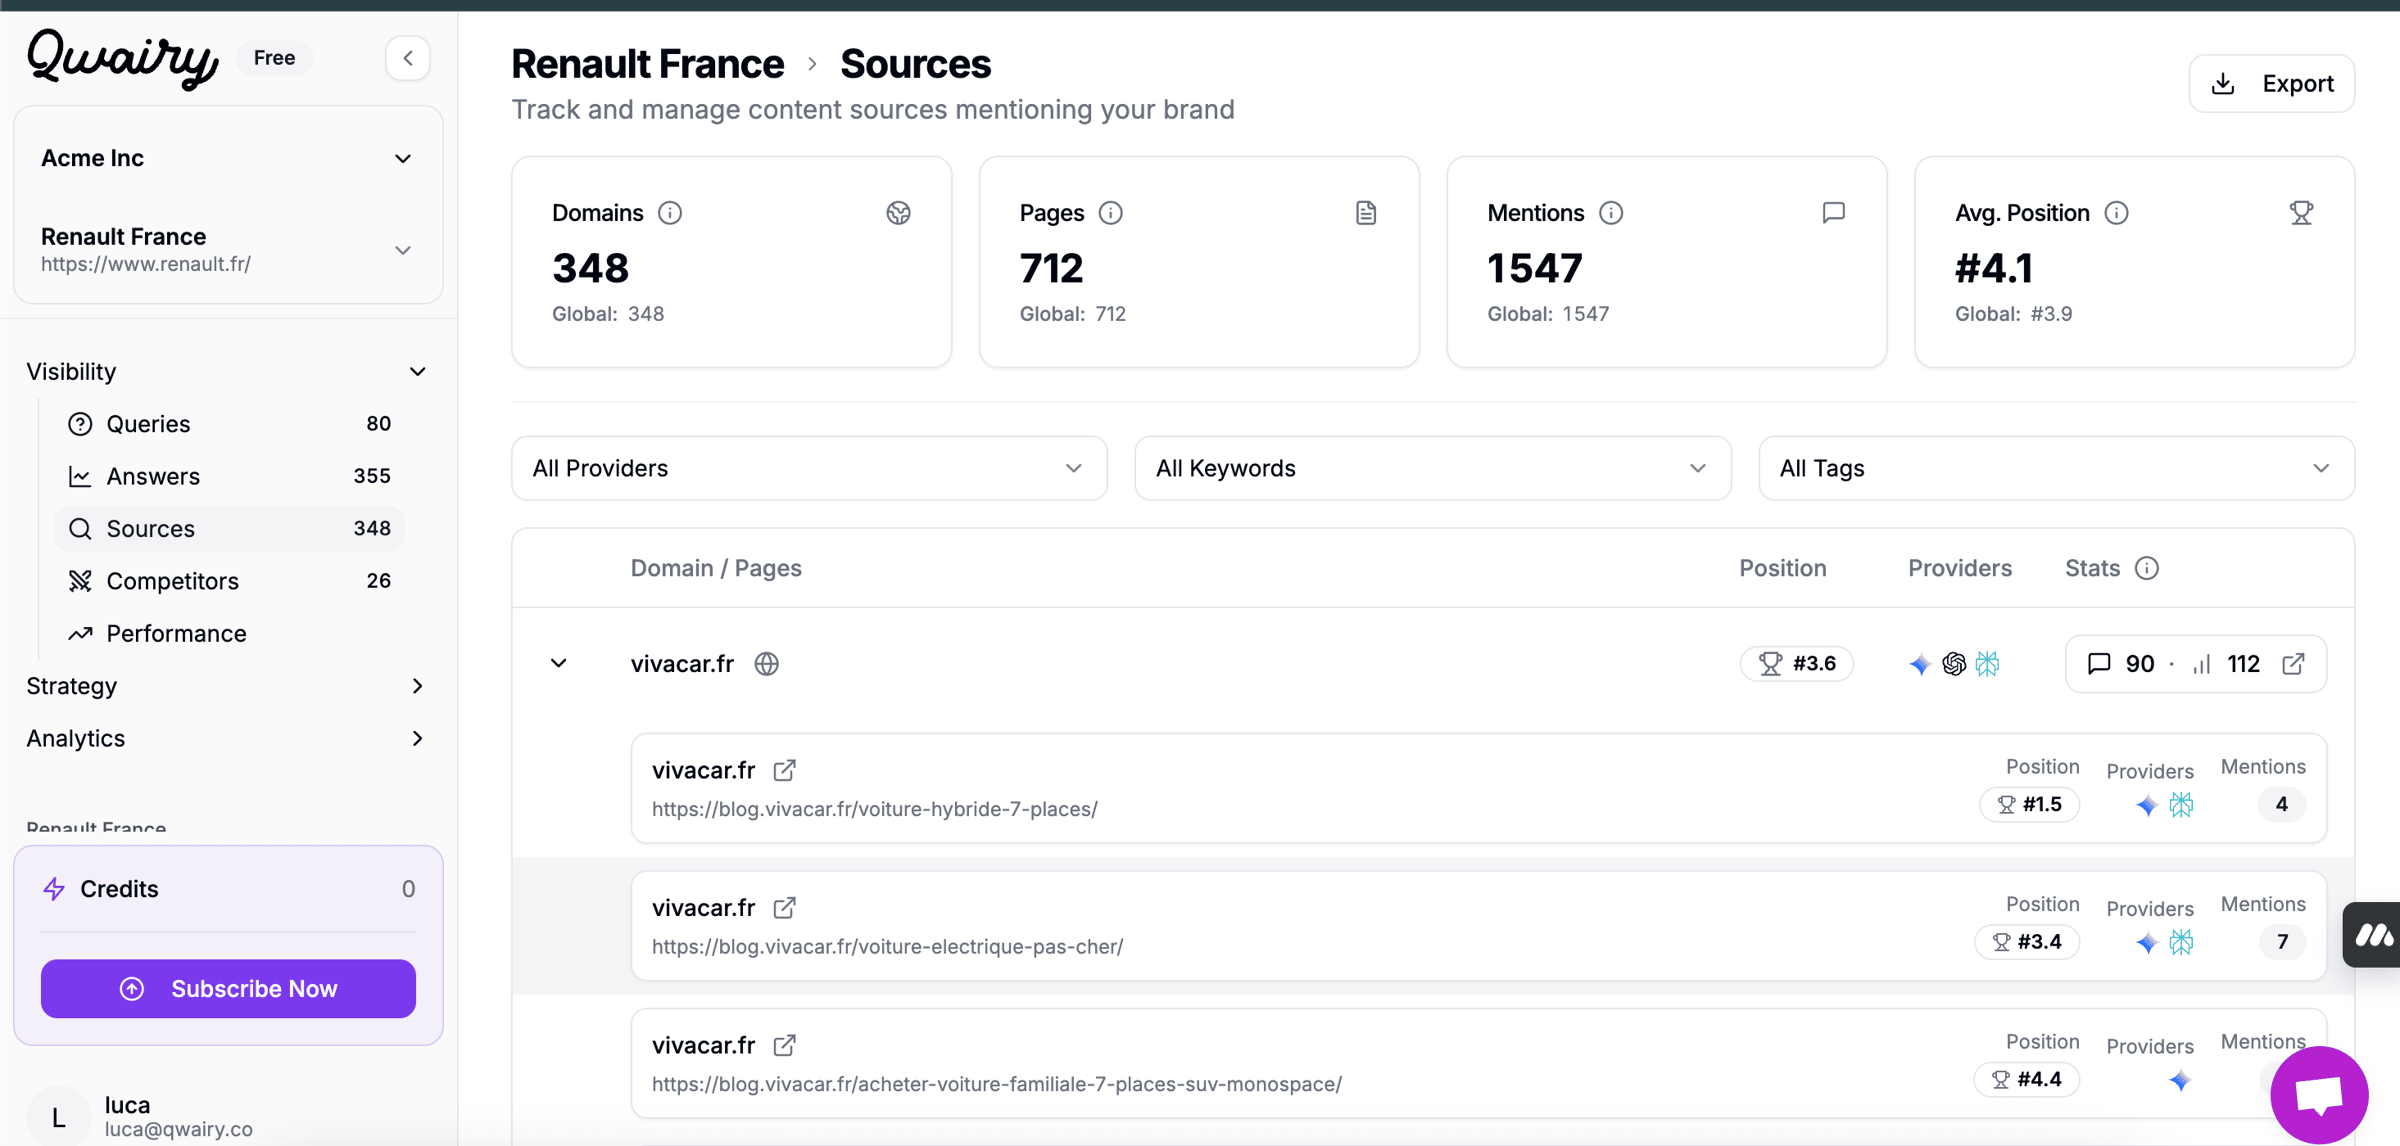
Task: Click the Perplexity provider icon in vivacar.fr row
Action: [1988, 664]
